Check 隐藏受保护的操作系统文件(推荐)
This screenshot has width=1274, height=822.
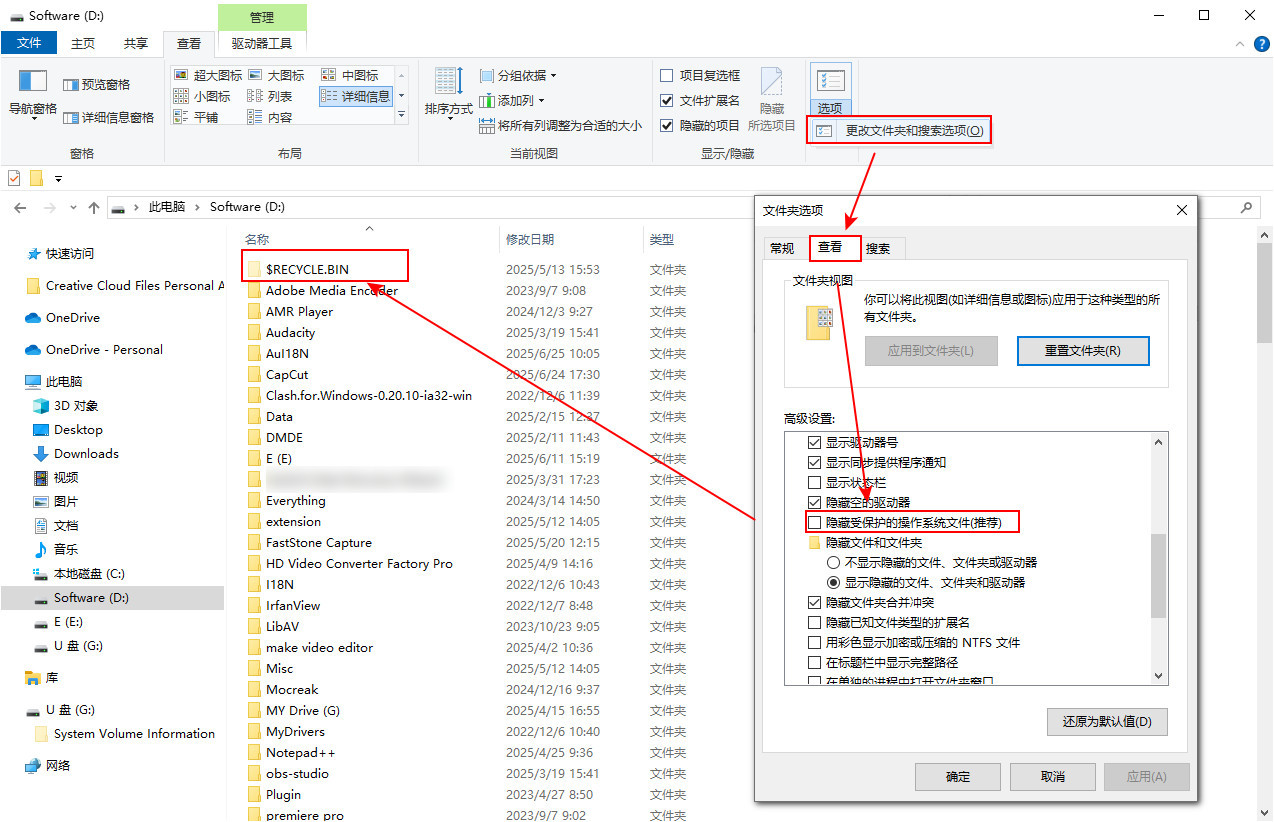pos(815,522)
